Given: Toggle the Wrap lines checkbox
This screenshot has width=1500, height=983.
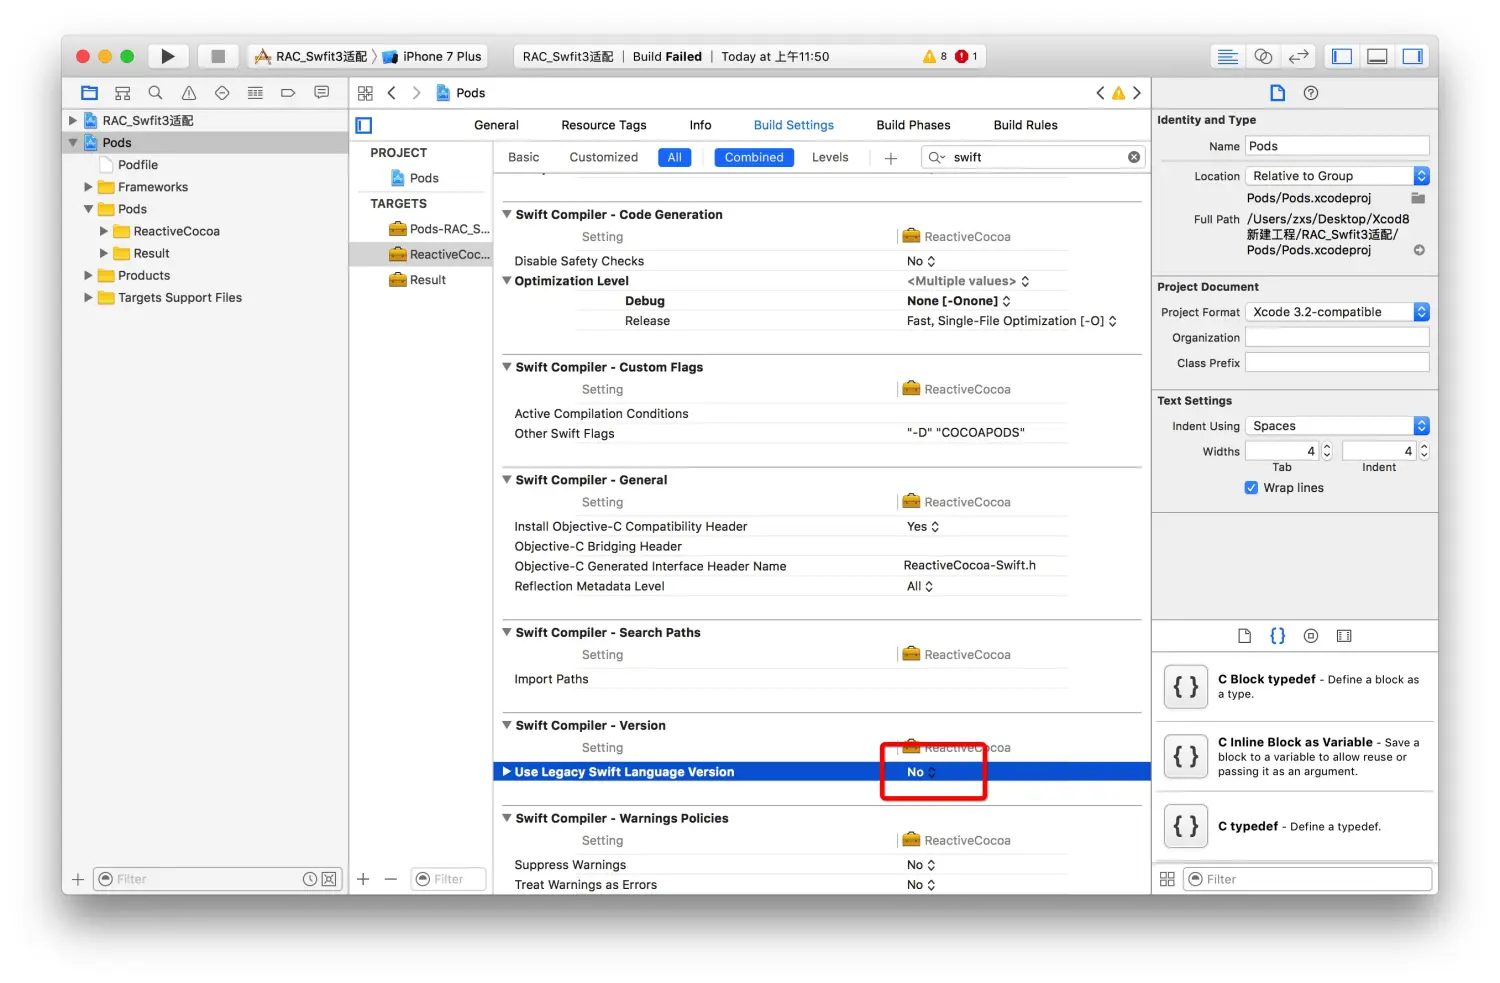Looking at the screenshot, I should click(x=1251, y=488).
